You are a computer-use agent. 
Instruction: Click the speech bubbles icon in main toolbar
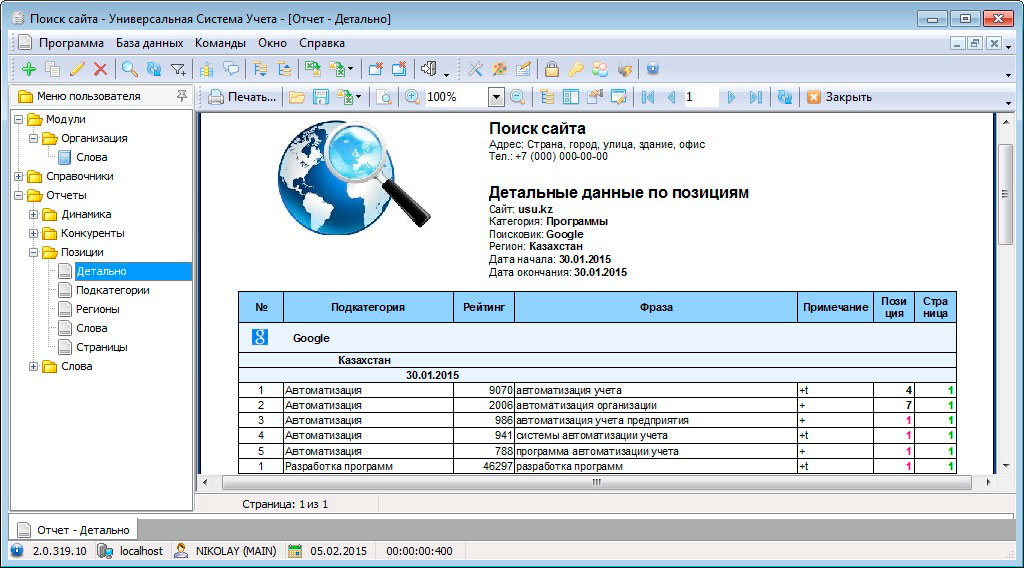tap(231, 69)
